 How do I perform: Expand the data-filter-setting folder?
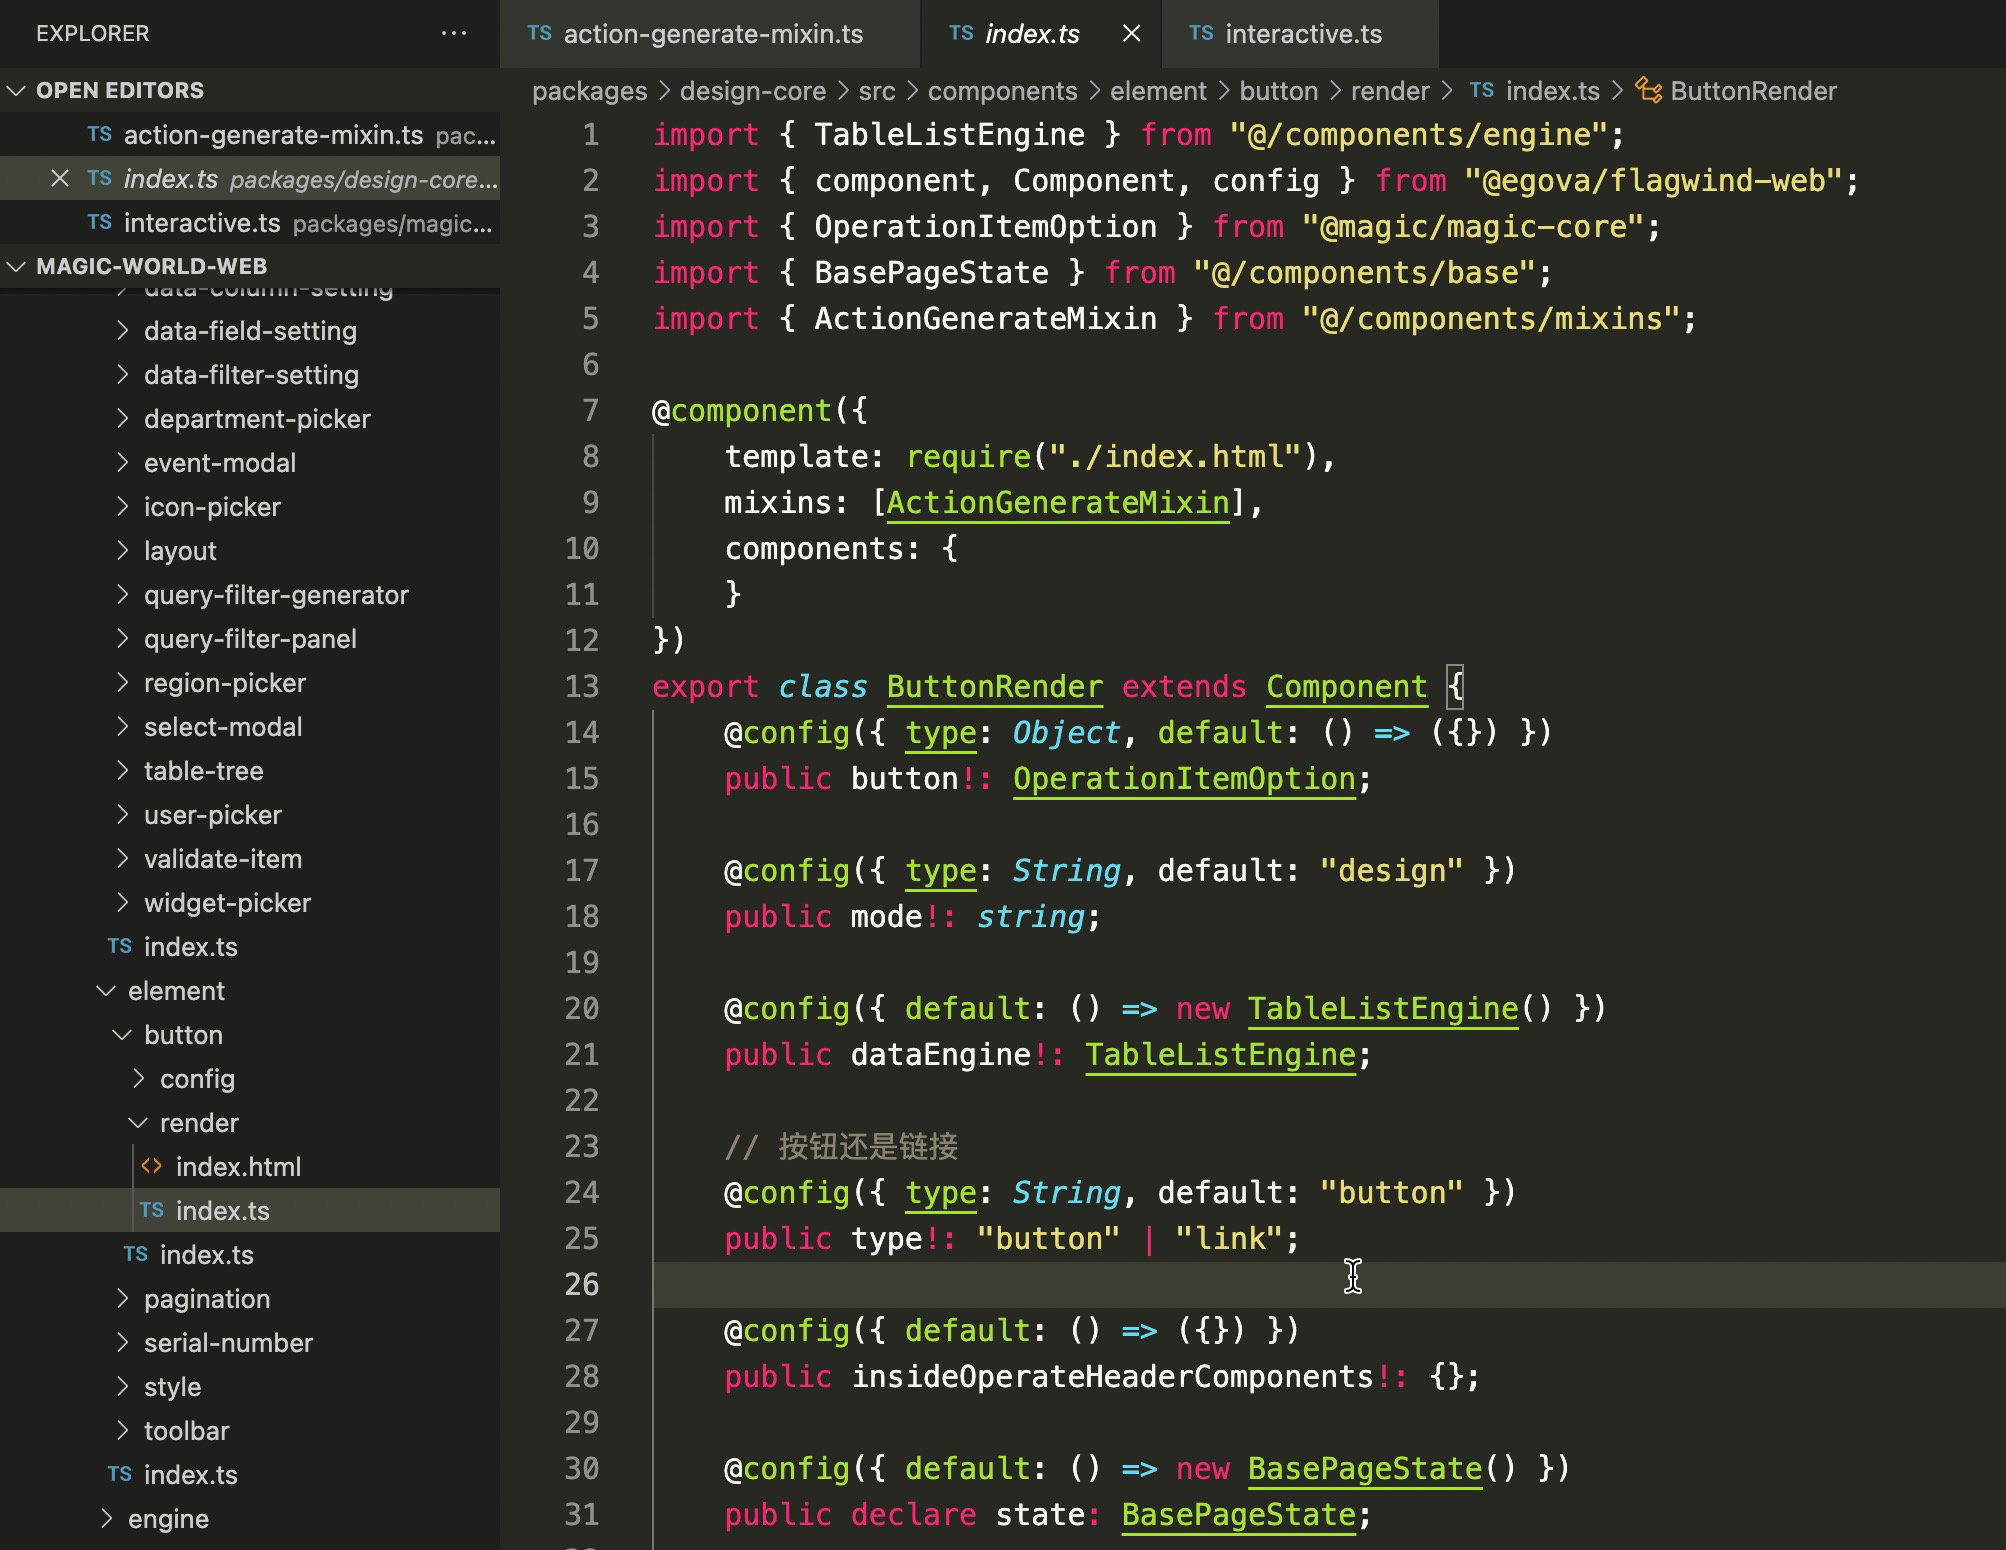click(x=251, y=374)
